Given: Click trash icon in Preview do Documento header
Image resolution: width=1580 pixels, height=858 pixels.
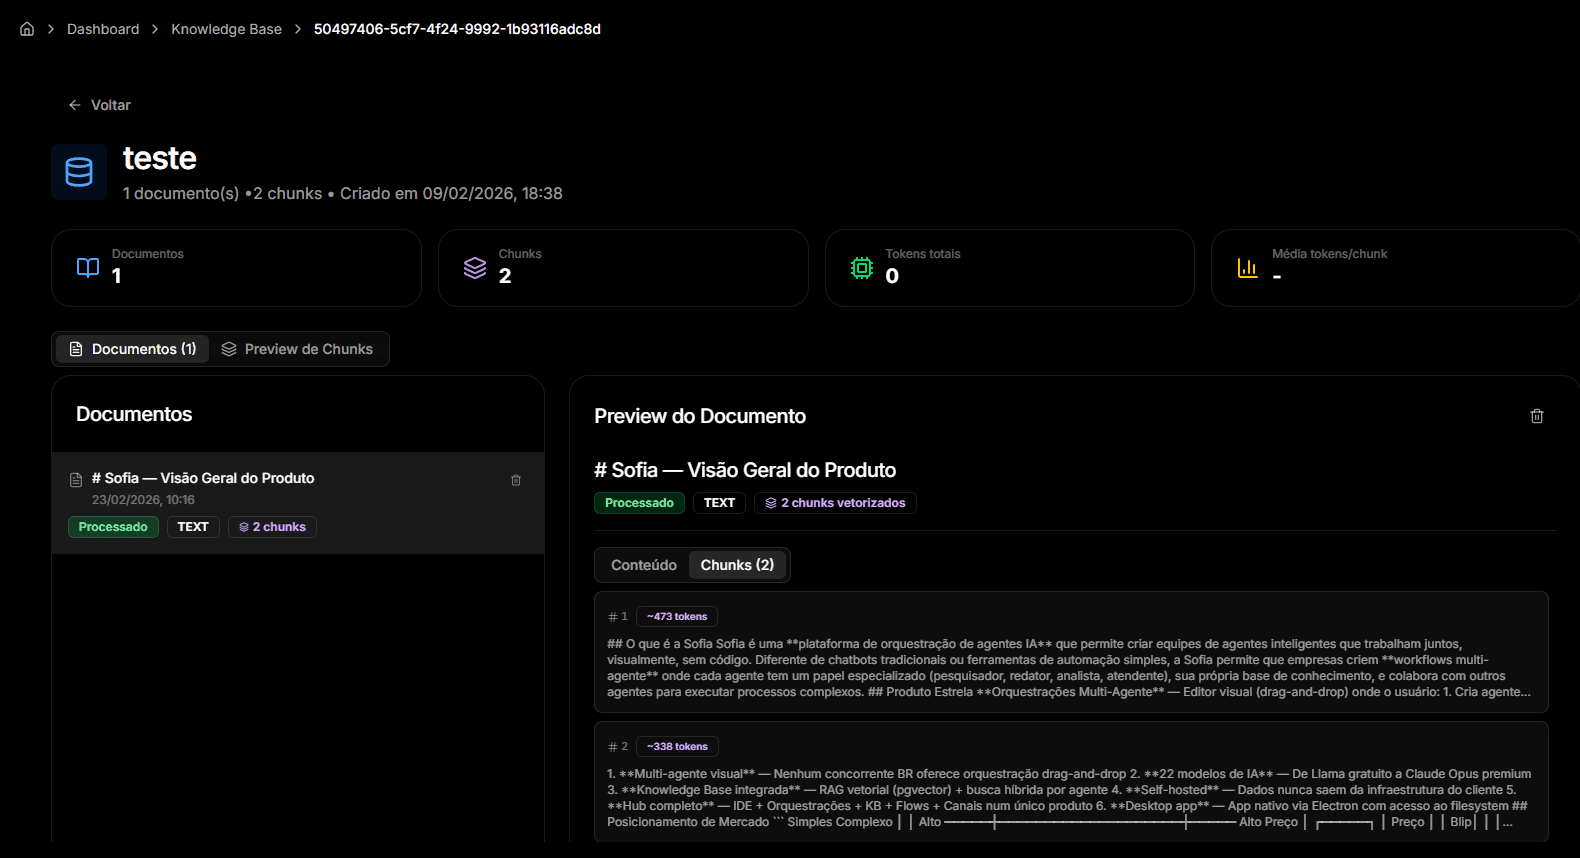Looking at the screenshot, I should [1537, 416].
